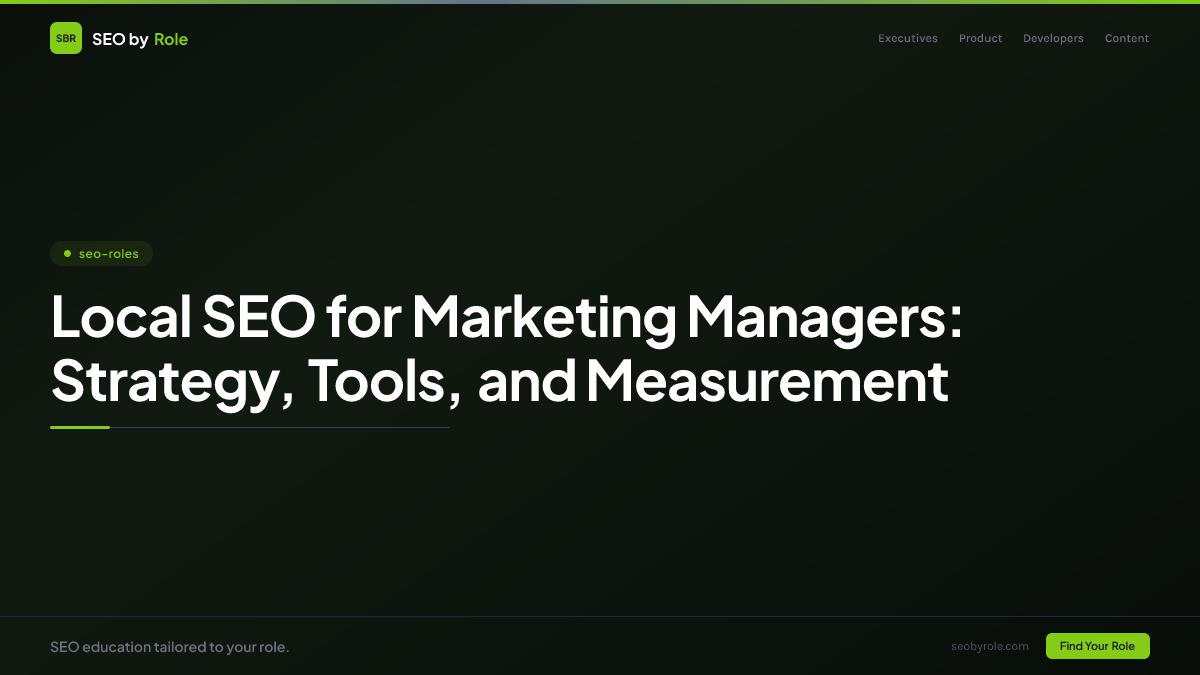Click the word 'Measurement' in the headline
The image size is (1200, 675).
(x=768, y=382)
